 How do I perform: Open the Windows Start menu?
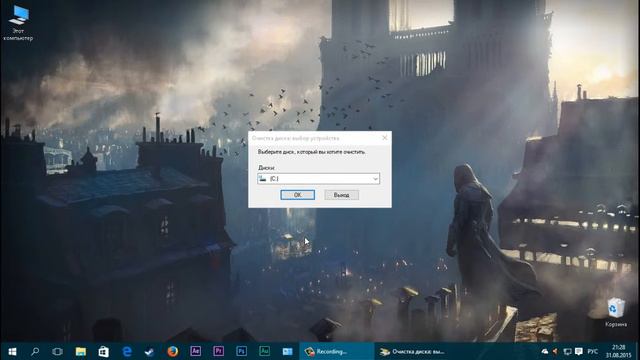click(x=12, y=351)
